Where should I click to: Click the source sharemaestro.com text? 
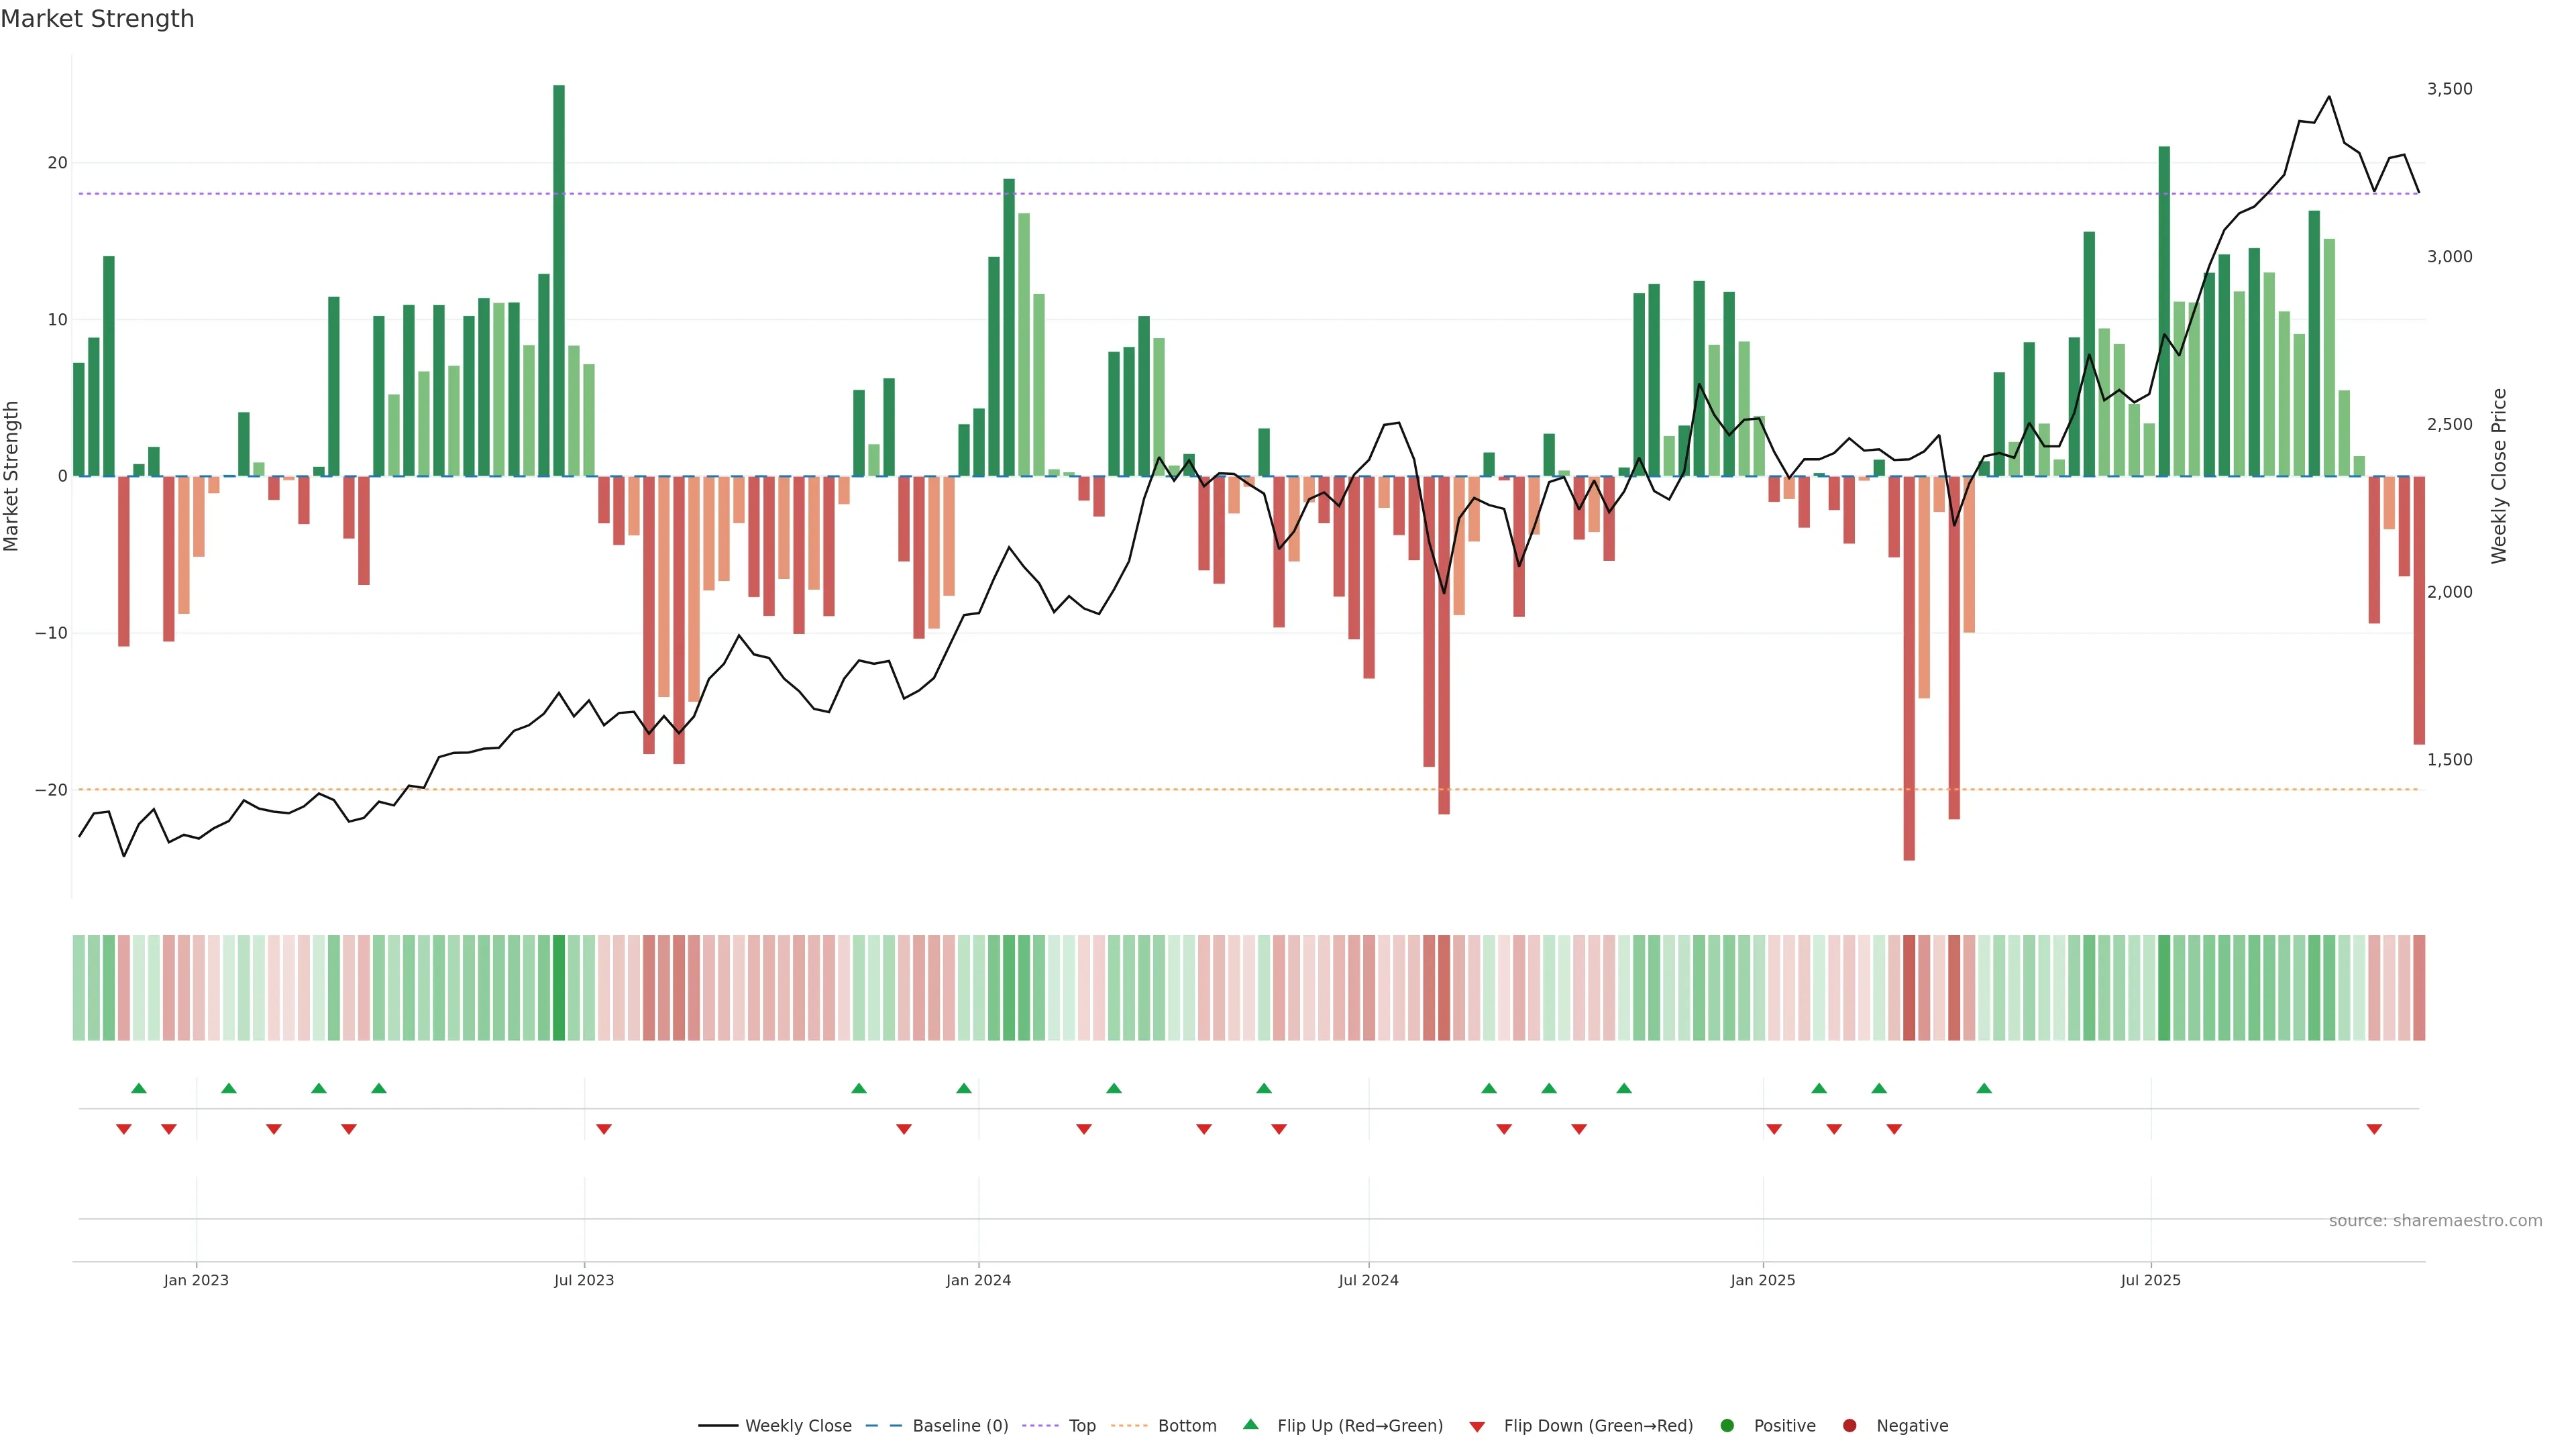(2435, 1220)
